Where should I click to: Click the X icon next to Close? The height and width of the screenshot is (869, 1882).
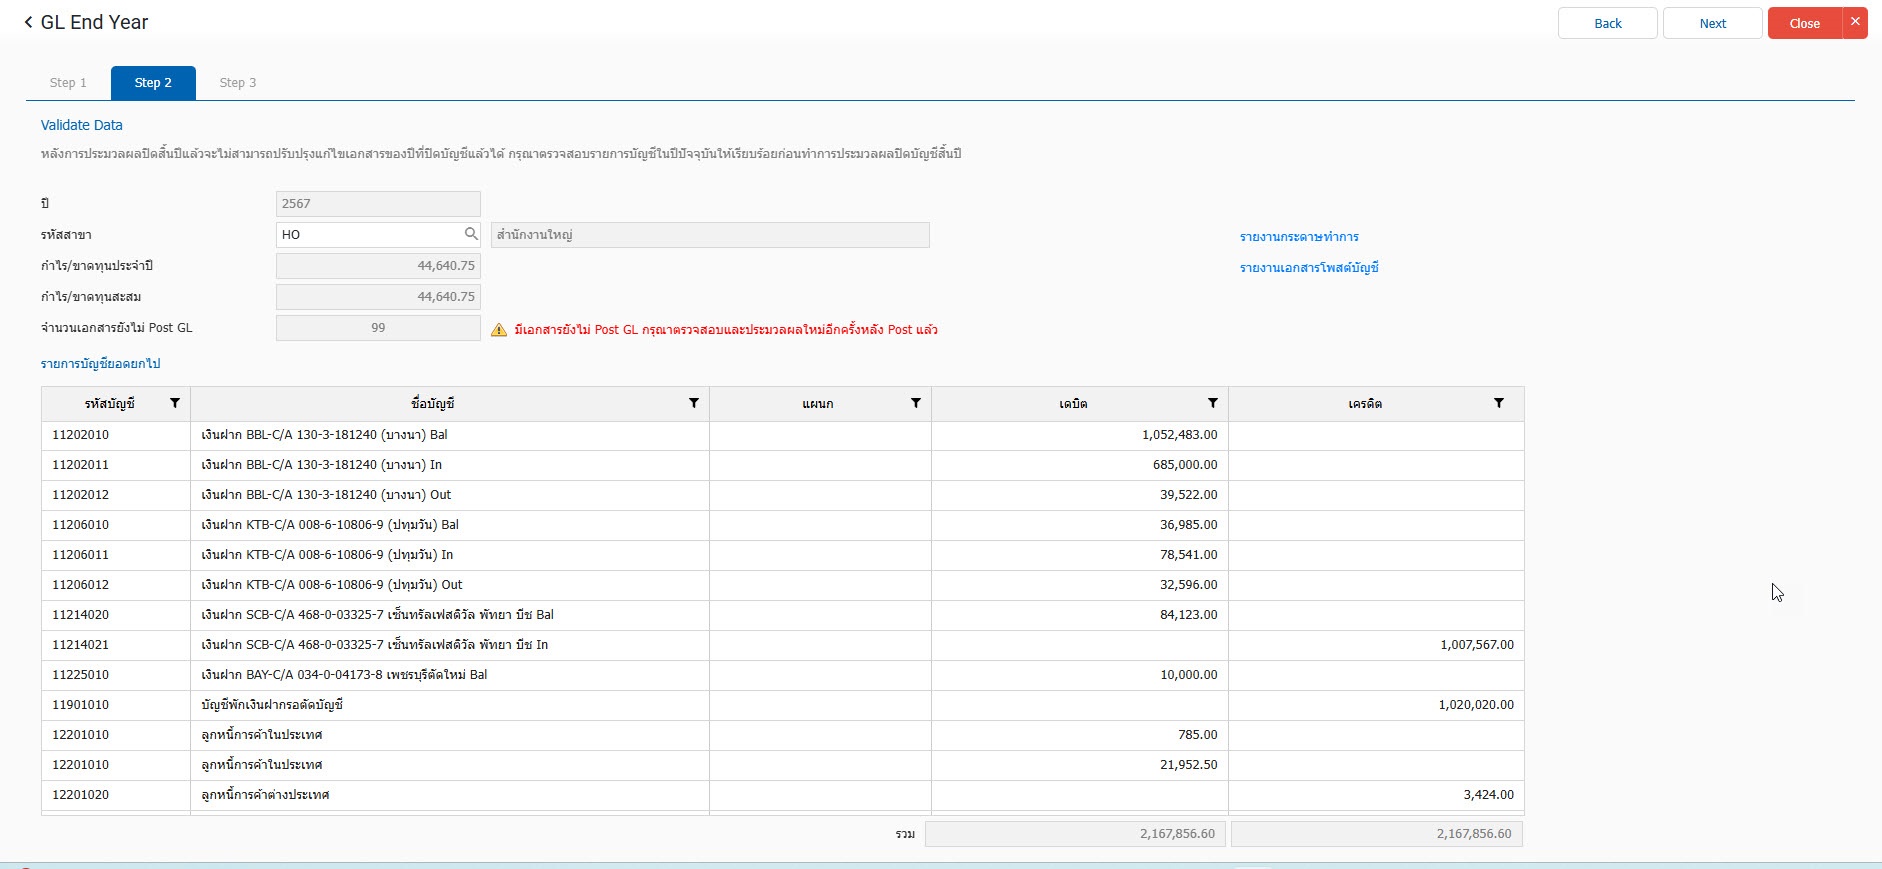pyautogui.click(x=1855, y=22)
